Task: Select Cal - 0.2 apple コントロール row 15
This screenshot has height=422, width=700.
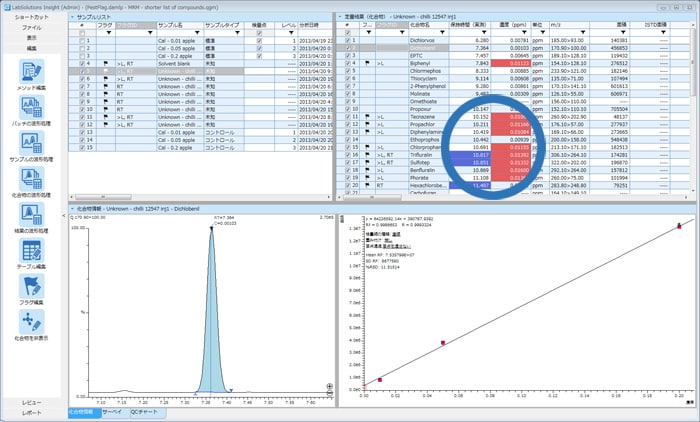Action: [201, 147]
